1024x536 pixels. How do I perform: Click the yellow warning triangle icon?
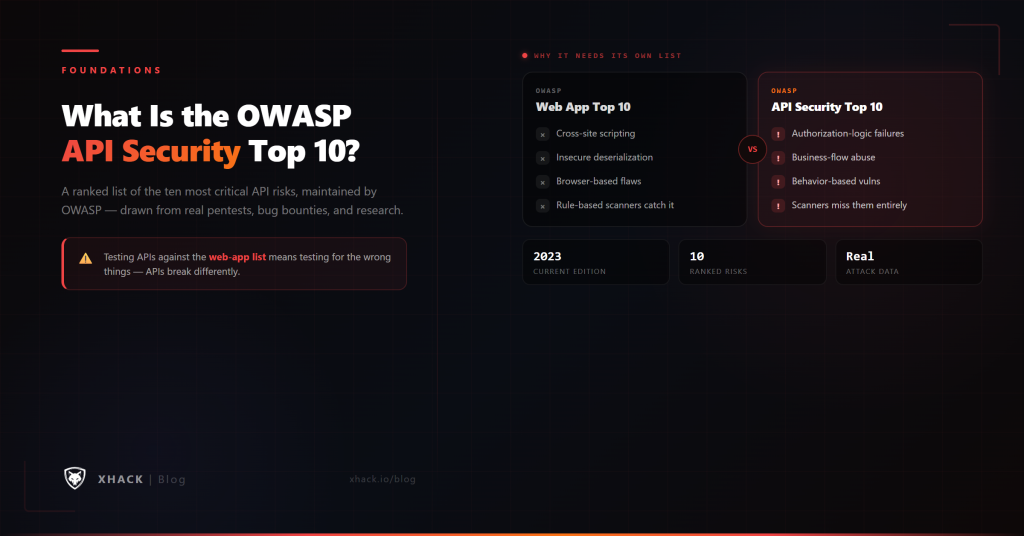point(86,259)
